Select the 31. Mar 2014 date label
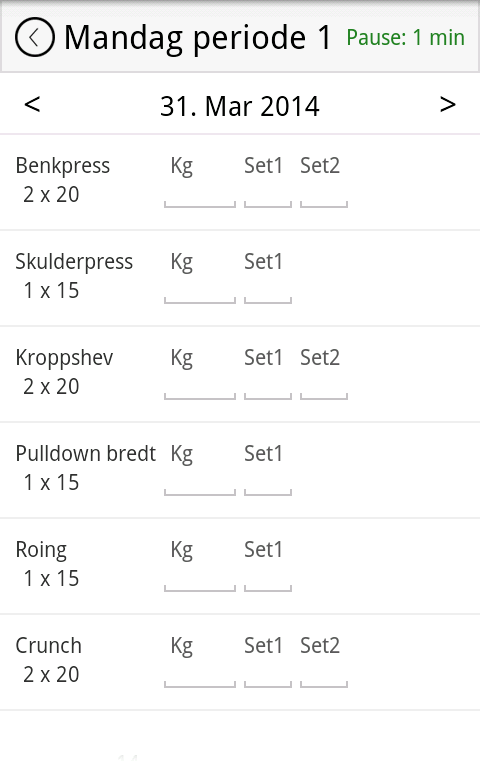Screen dimensions: 480x761 (240, 106)
